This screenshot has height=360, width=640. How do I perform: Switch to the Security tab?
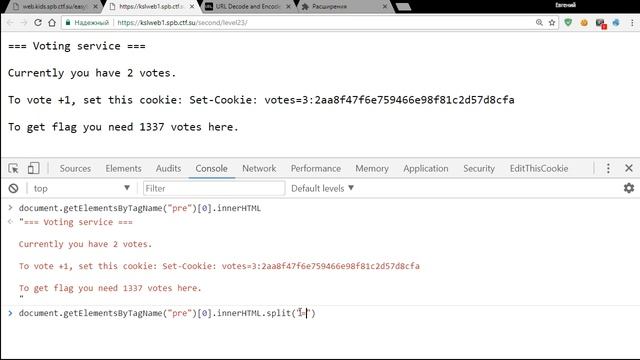pos(479,168)
